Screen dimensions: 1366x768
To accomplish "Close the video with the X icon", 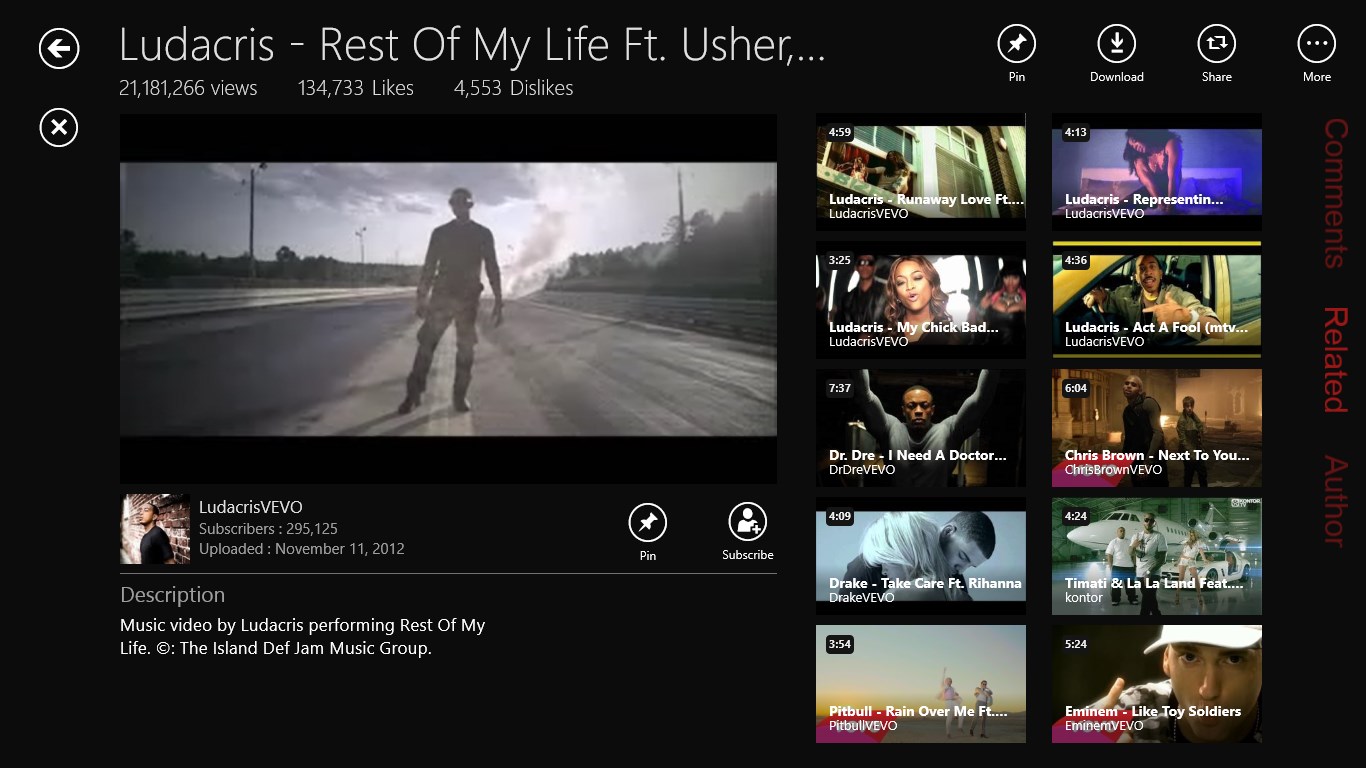I will [x=59, y=127].
